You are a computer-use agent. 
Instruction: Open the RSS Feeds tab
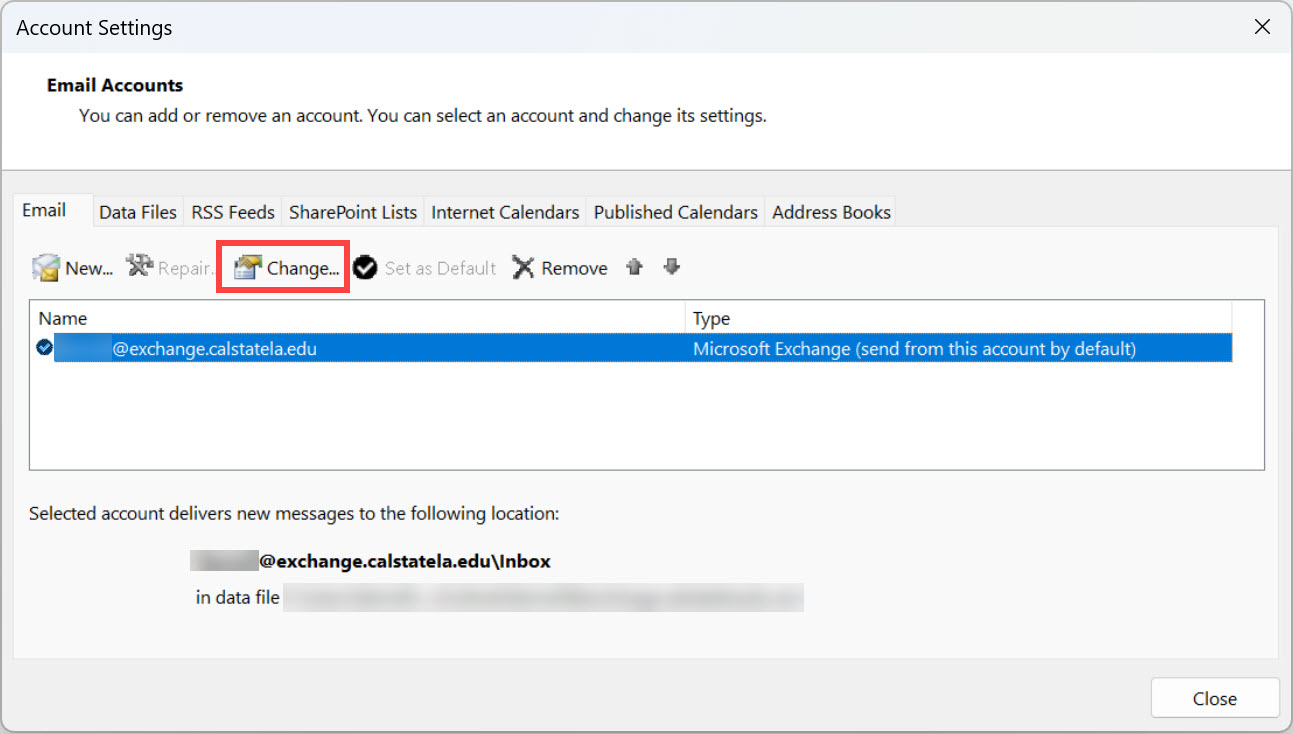coord(232,212)
